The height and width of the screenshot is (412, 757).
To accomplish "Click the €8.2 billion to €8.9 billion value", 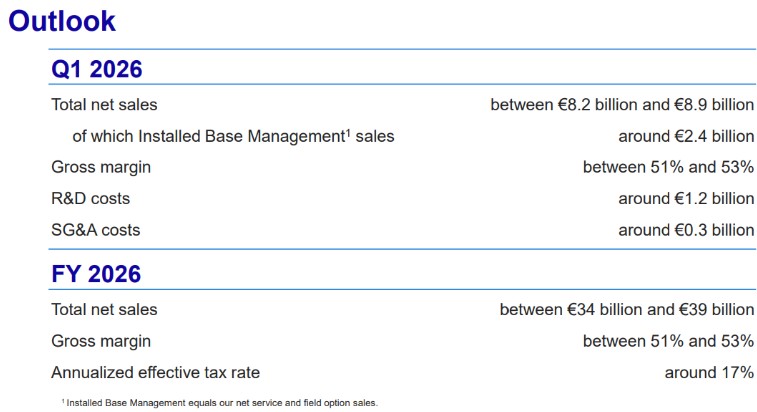I will click(621, 104).
